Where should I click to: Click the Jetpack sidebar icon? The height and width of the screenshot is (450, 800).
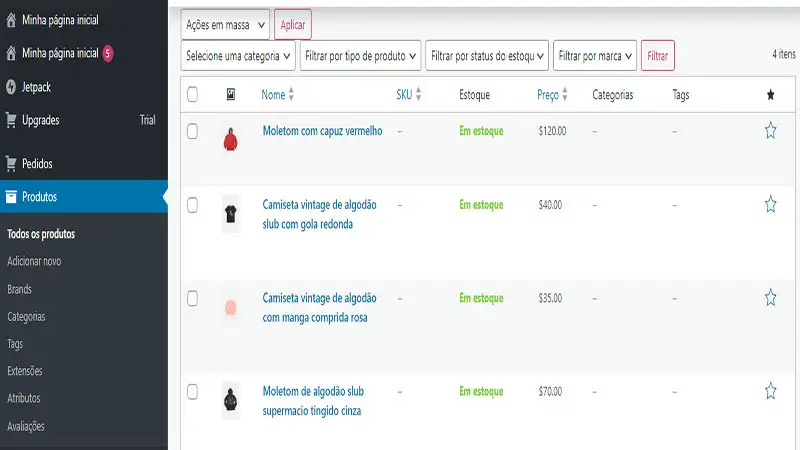(x=11, y=87)
